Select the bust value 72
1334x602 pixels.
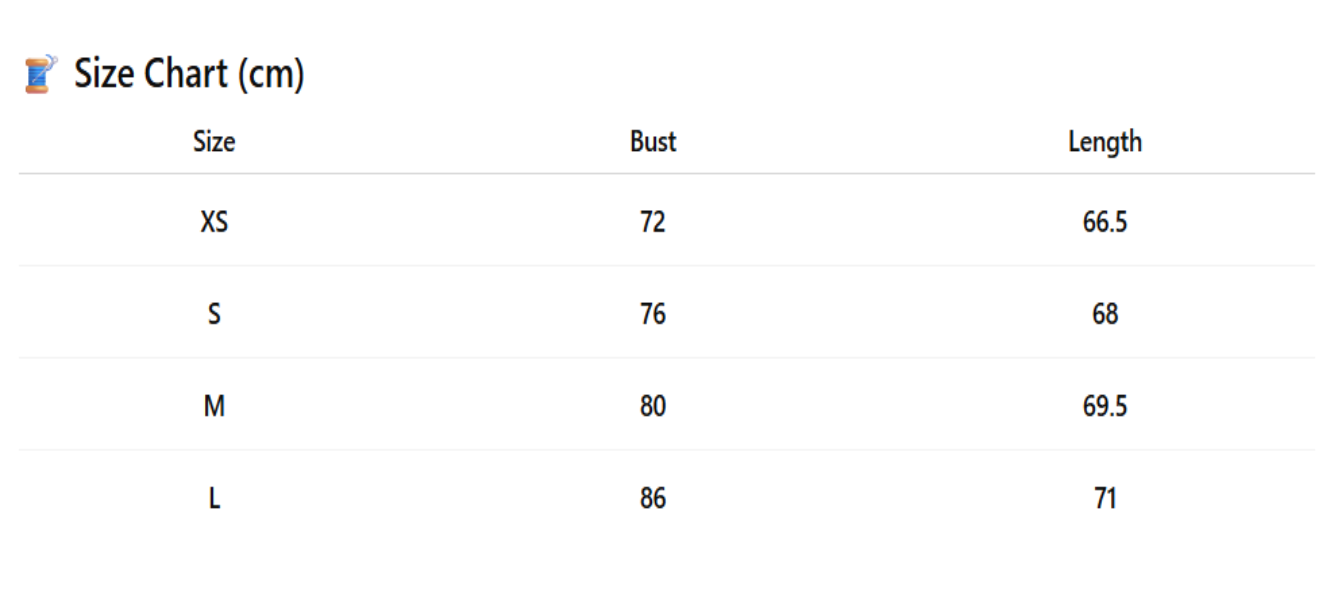pos(653,222)
